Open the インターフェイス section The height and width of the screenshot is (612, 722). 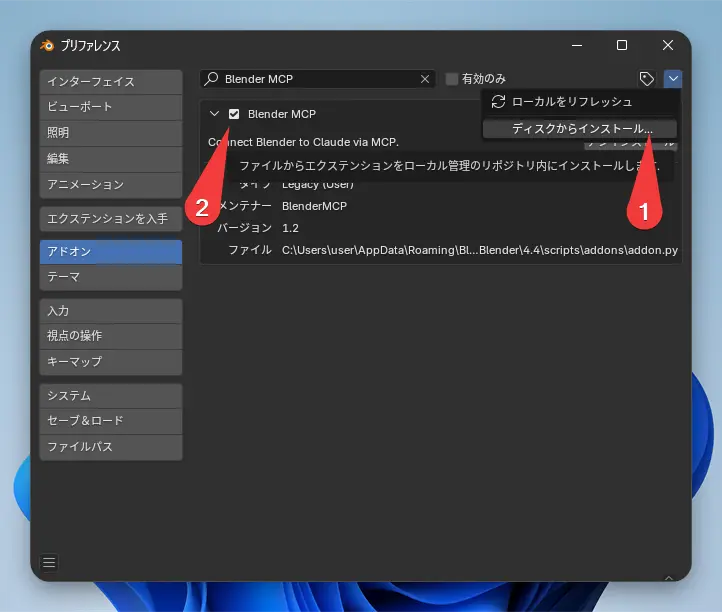coord(111,82)
